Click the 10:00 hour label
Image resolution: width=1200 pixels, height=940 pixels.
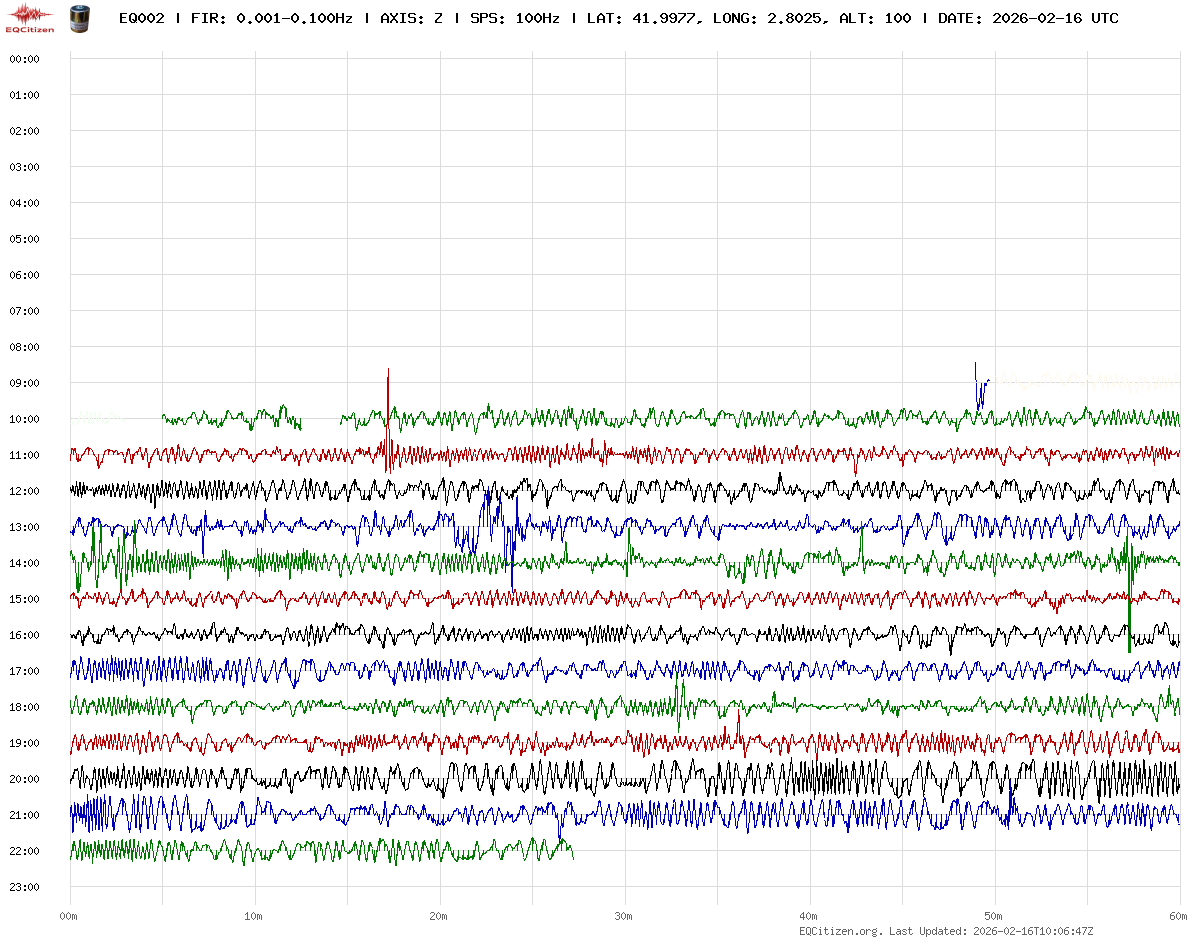click(x=24, y=419)
